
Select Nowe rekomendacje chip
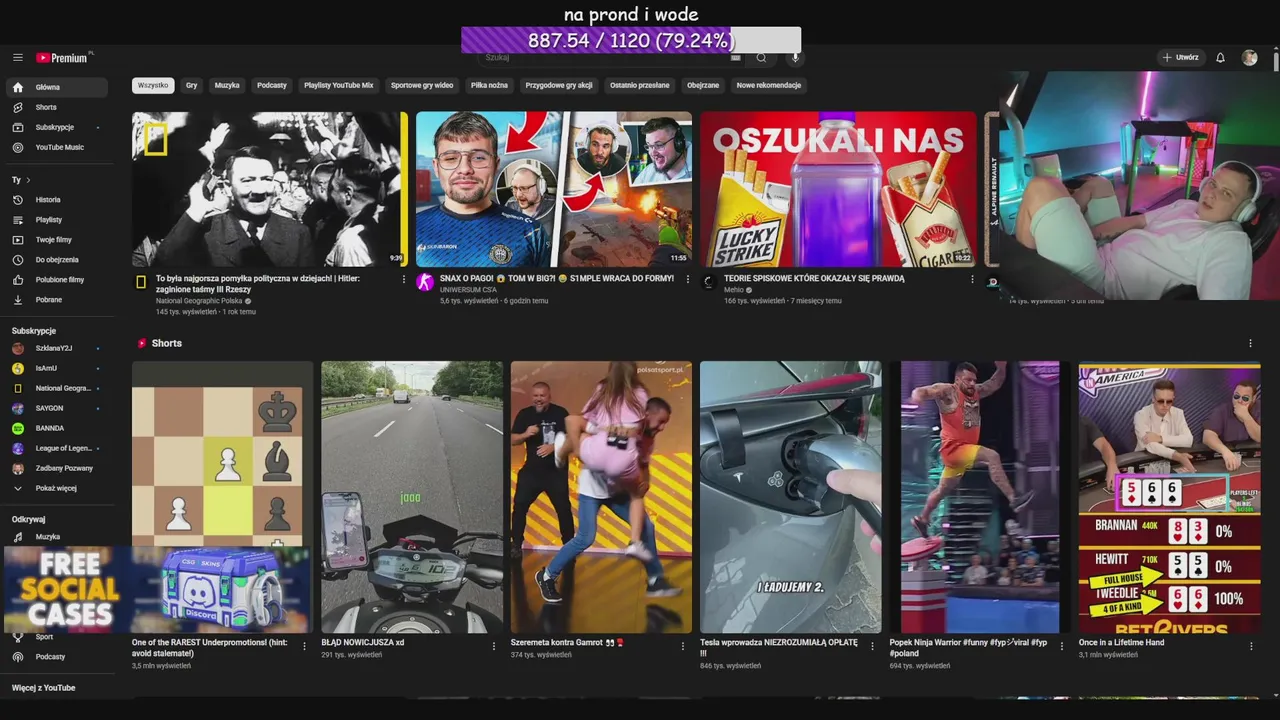[x=769, y=85]
